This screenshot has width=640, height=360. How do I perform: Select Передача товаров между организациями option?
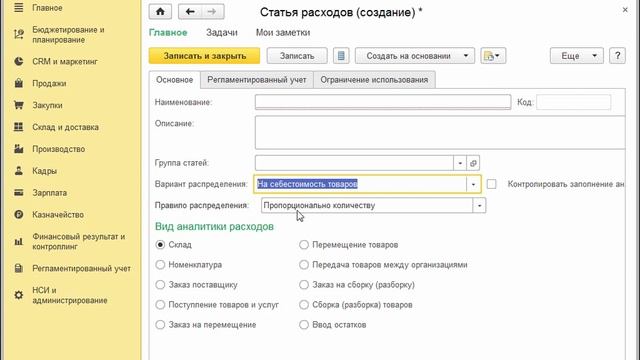click(x=304, y=264)
